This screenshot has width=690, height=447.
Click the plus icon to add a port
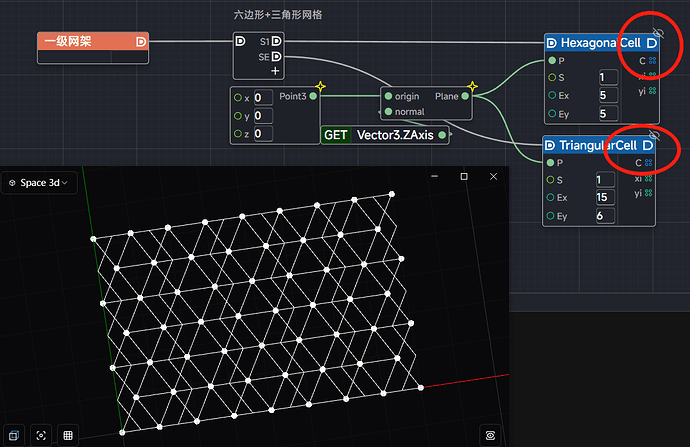pos(276,71)
